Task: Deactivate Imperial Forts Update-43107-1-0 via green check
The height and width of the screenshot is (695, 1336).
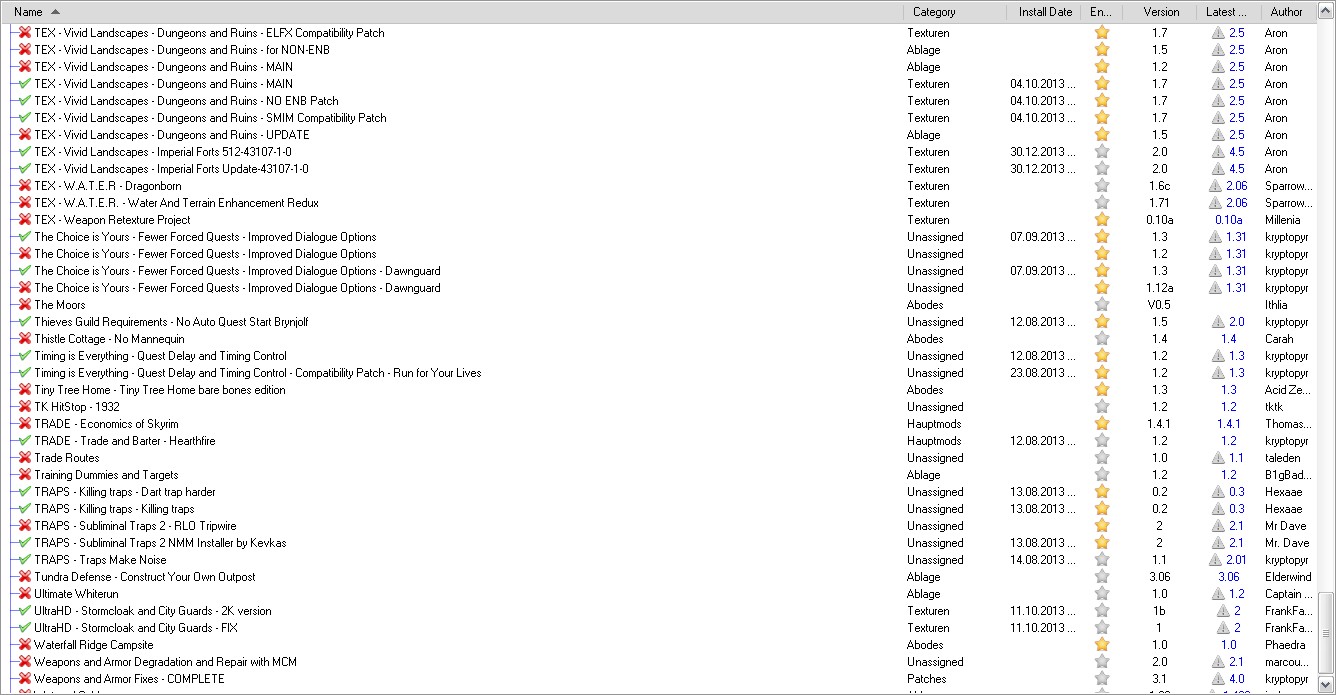Action: click(x=25, y=169)
